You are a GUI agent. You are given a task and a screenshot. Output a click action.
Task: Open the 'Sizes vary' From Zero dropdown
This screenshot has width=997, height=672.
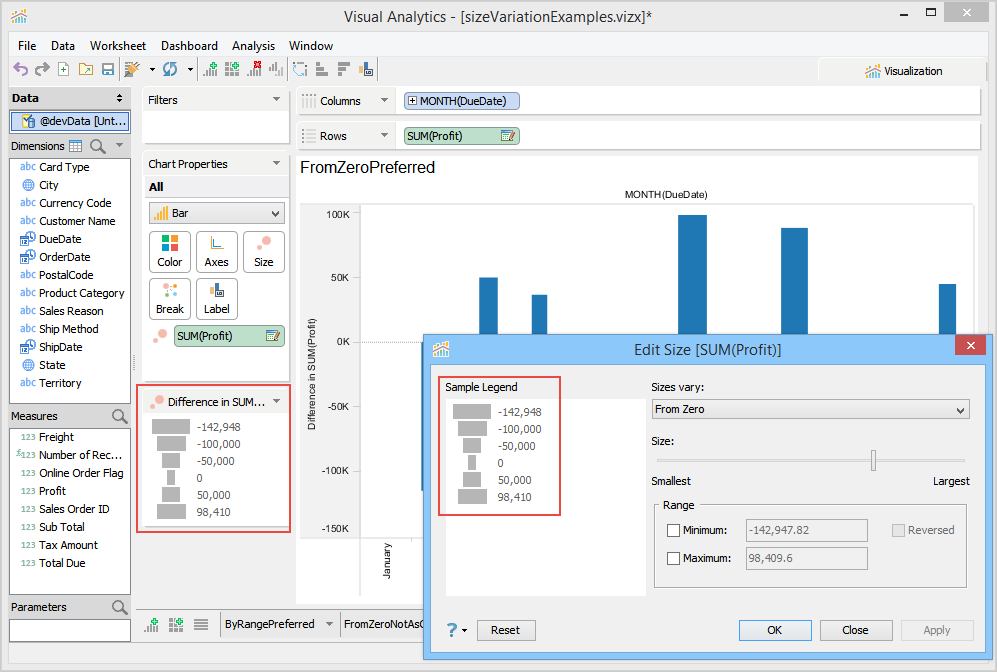(810, 409)
